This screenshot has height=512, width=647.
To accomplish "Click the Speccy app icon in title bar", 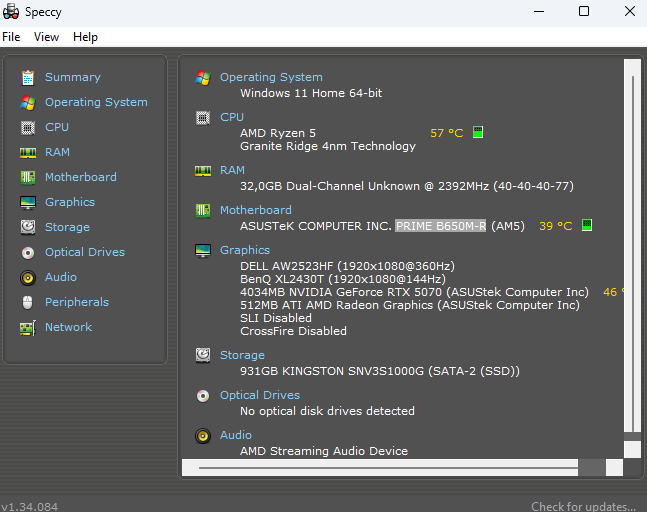I will point(11,12).
